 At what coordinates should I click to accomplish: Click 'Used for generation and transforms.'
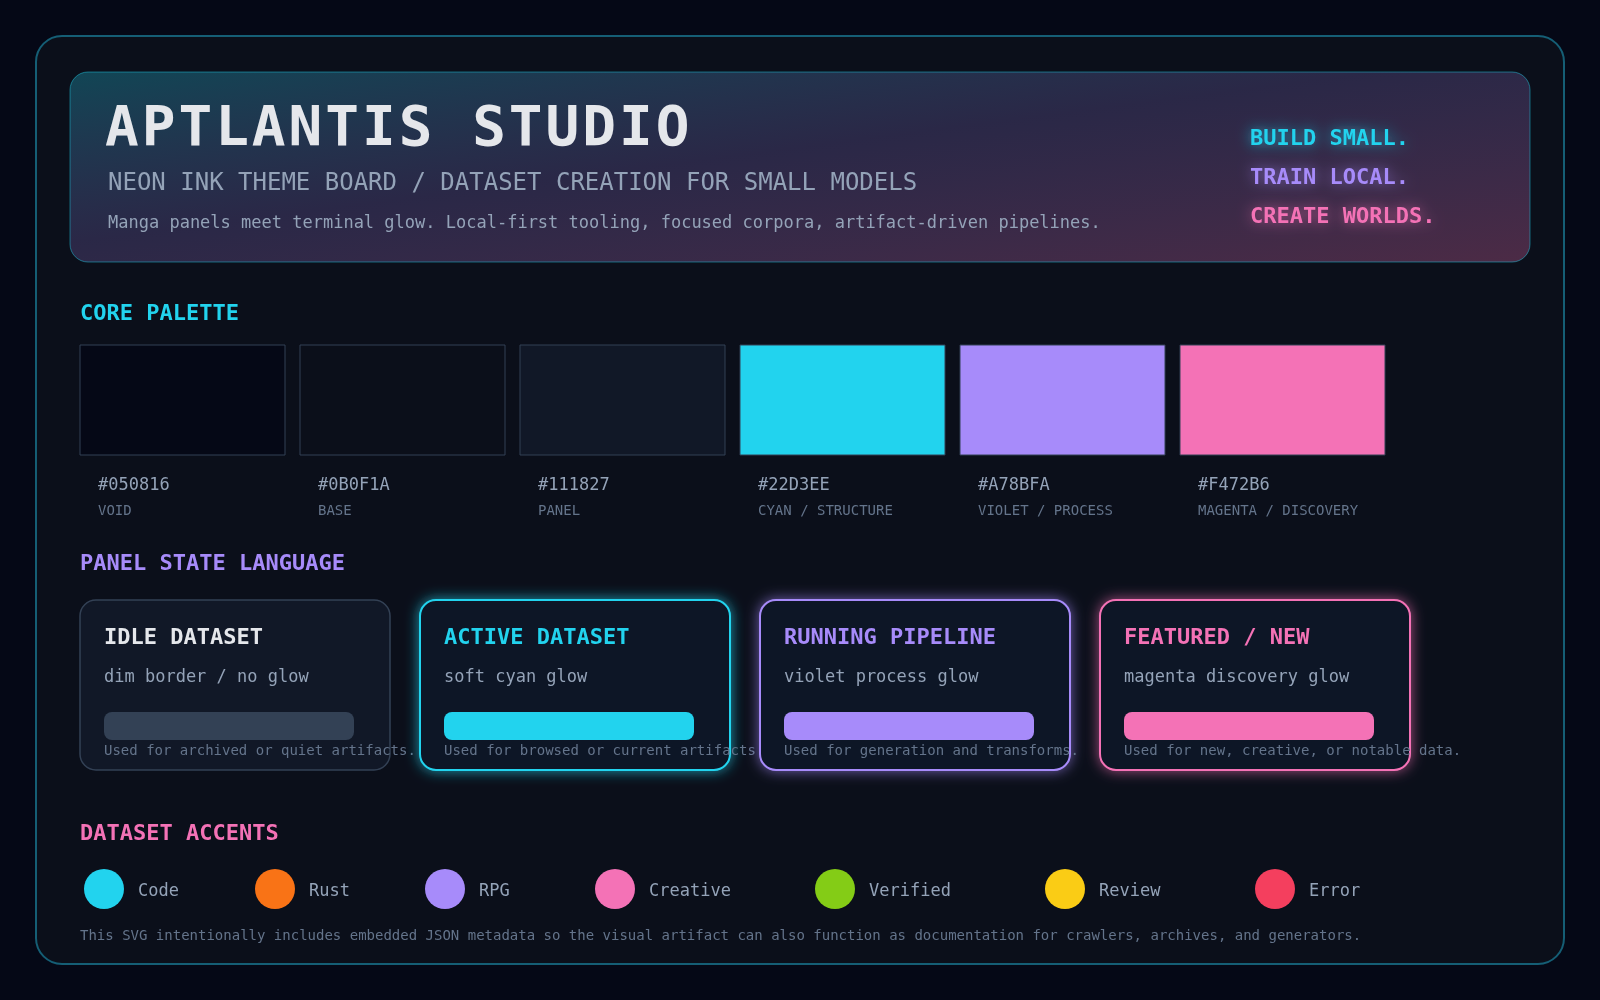931,750
